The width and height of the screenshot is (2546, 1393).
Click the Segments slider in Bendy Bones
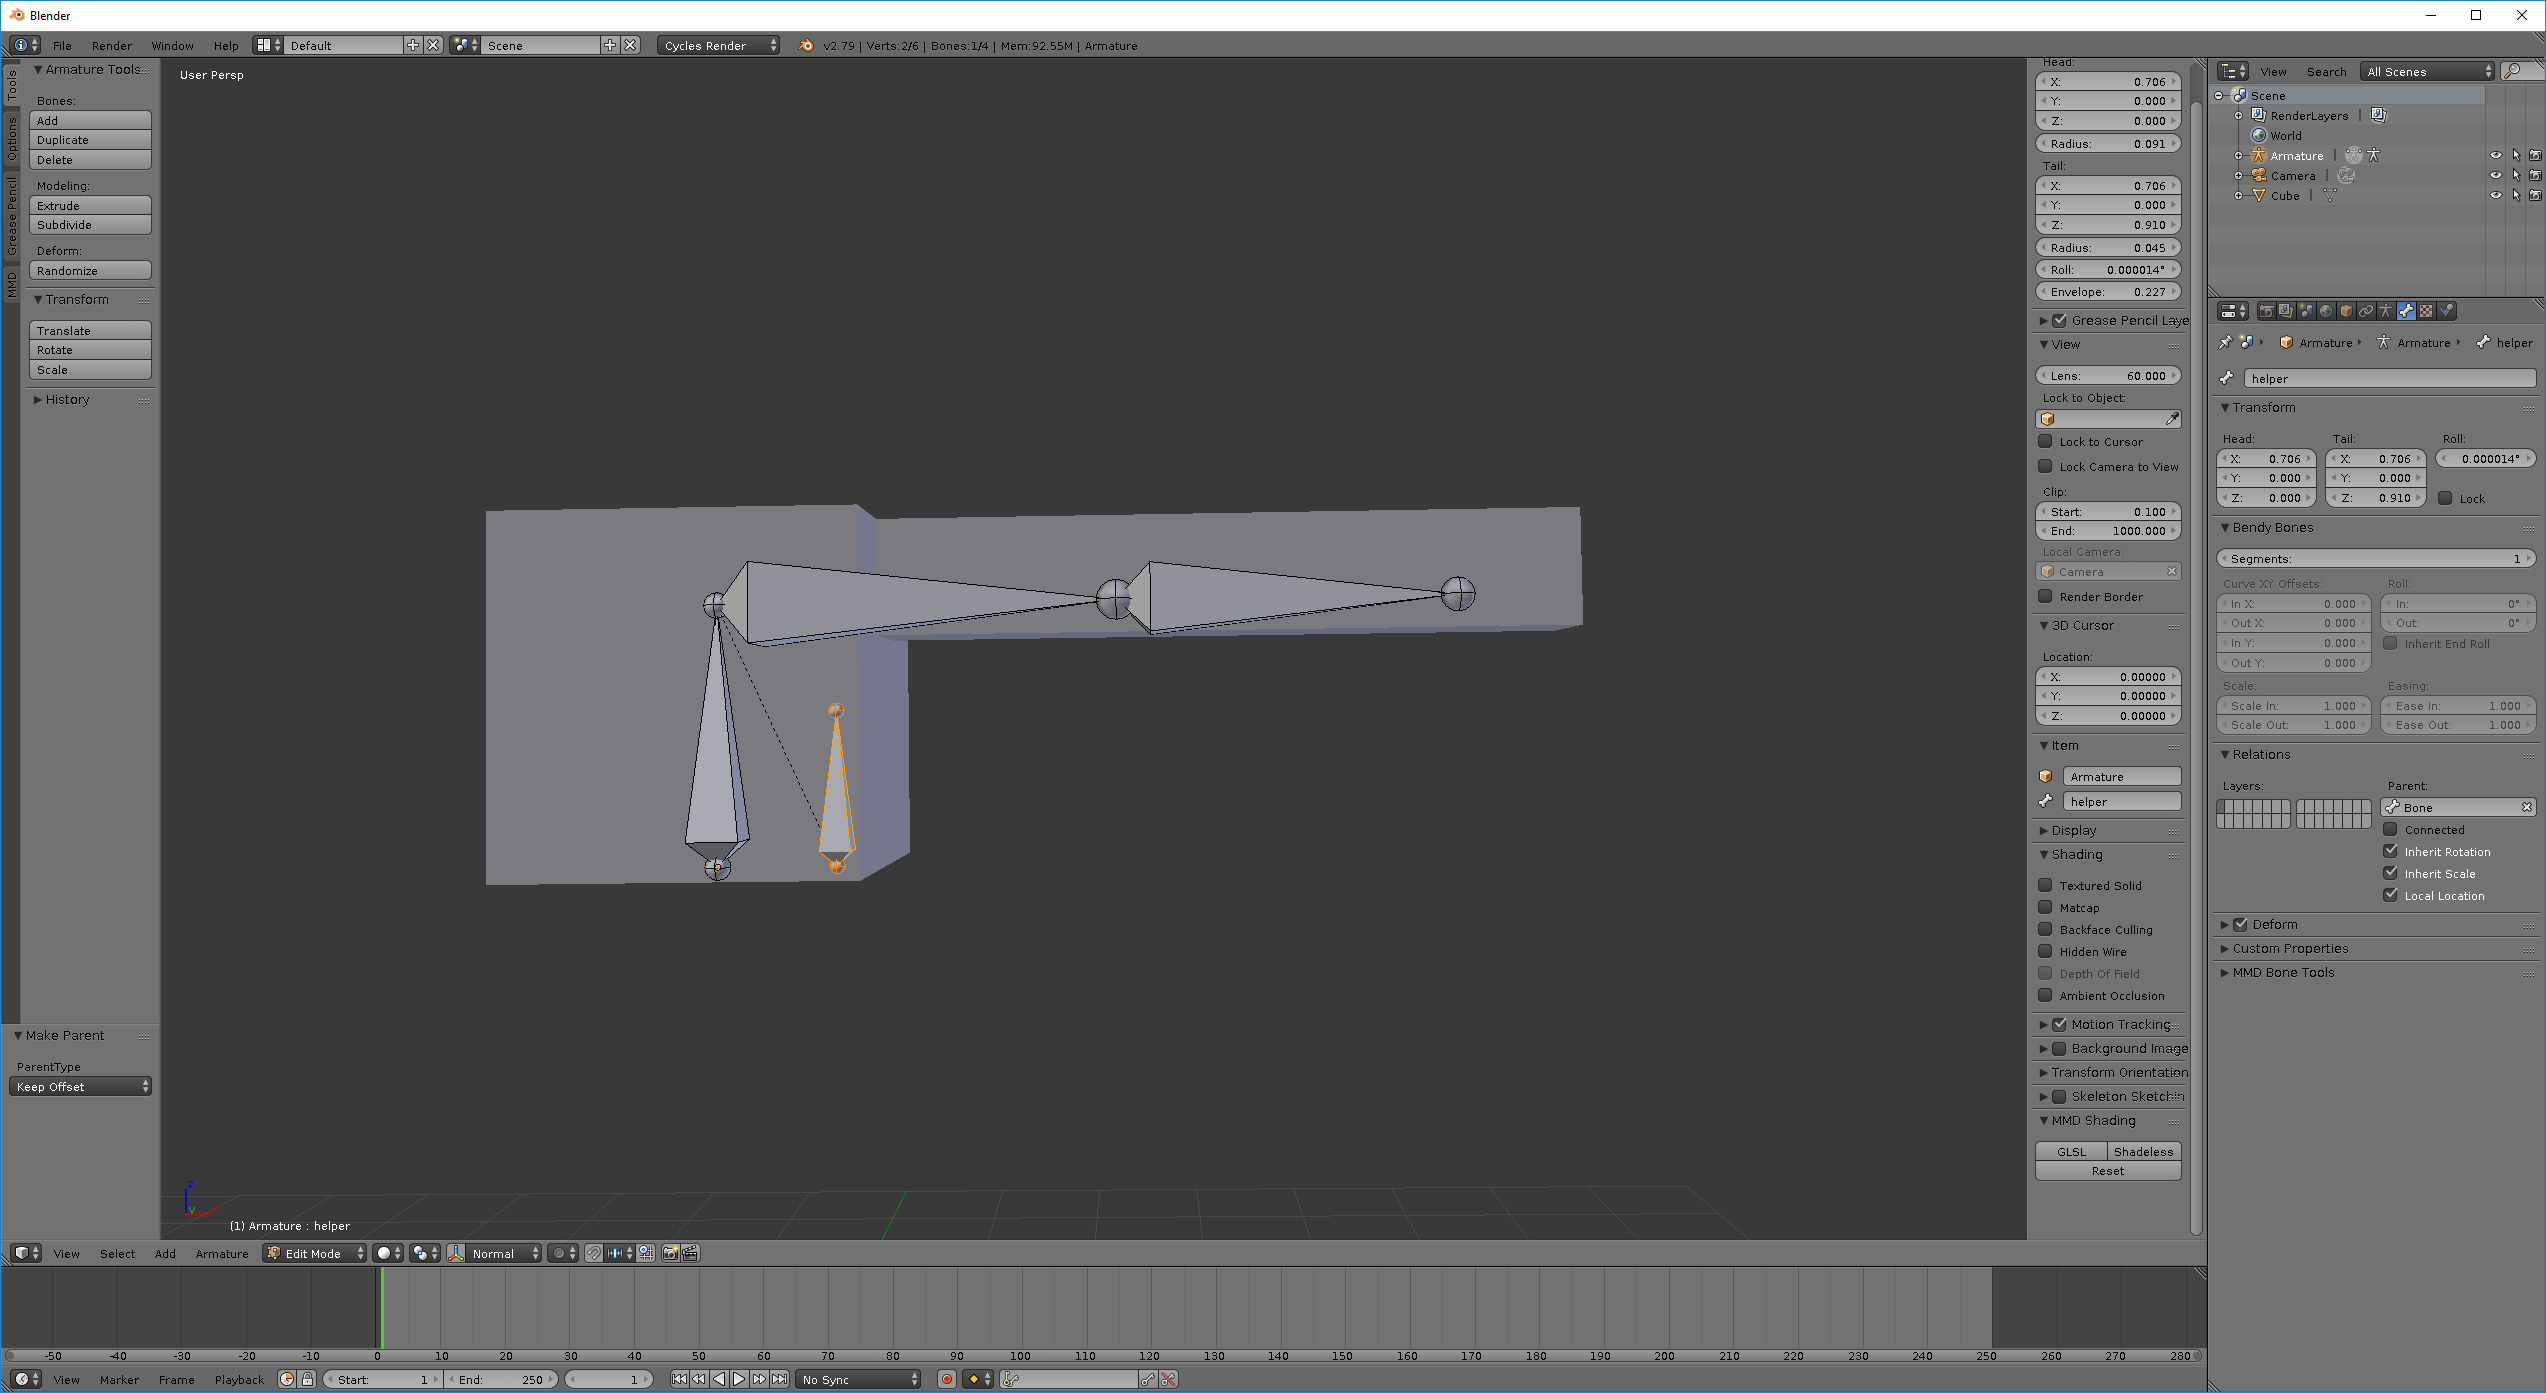(x=2377, y=558)
